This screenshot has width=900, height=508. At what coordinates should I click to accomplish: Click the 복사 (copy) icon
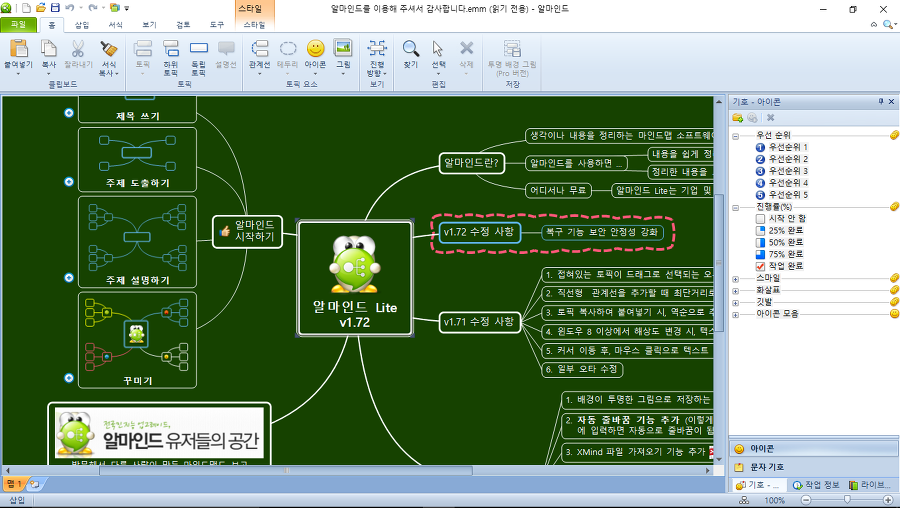[x=49, y=49]
